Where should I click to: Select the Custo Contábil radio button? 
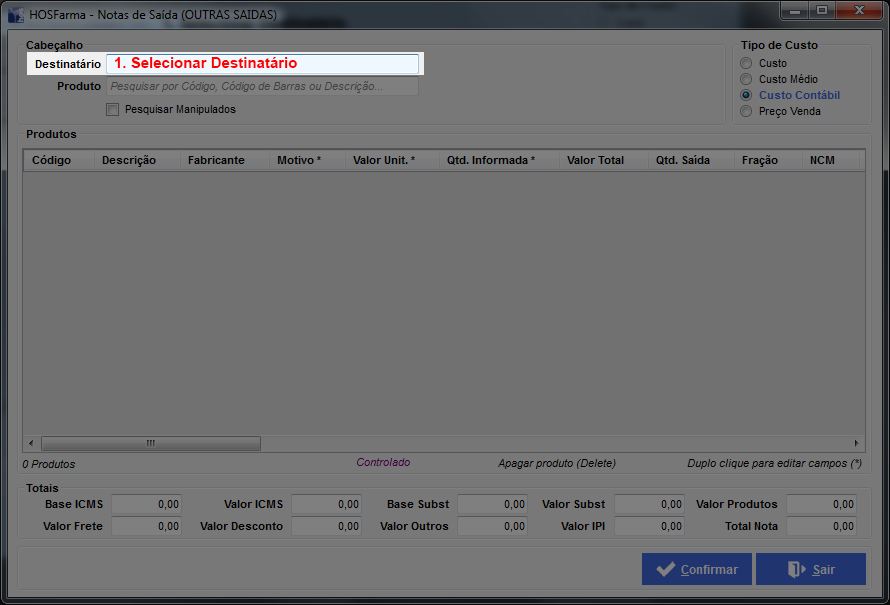[745, 95]
